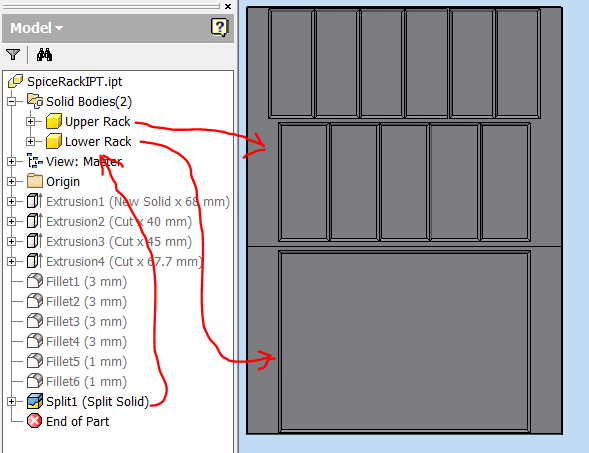589x453 pixels.
Task: Select Extrusion2 (Cut x 40 mm) label
Action: coord(119,222)
